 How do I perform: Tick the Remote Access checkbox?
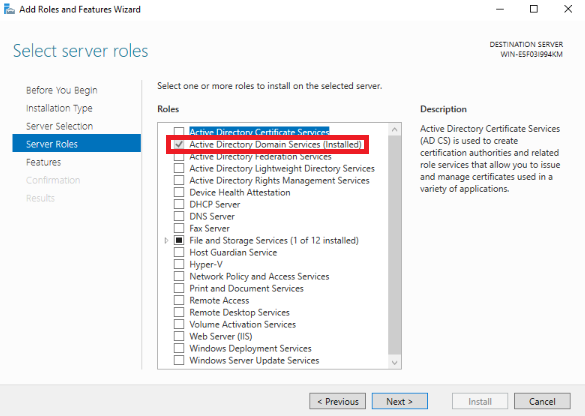click(x=179, y=300)
